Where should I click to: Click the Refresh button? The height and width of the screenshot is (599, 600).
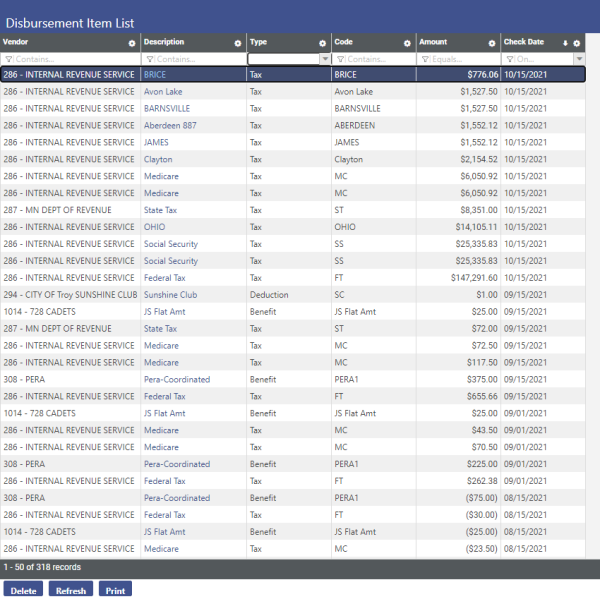(71, 590)
